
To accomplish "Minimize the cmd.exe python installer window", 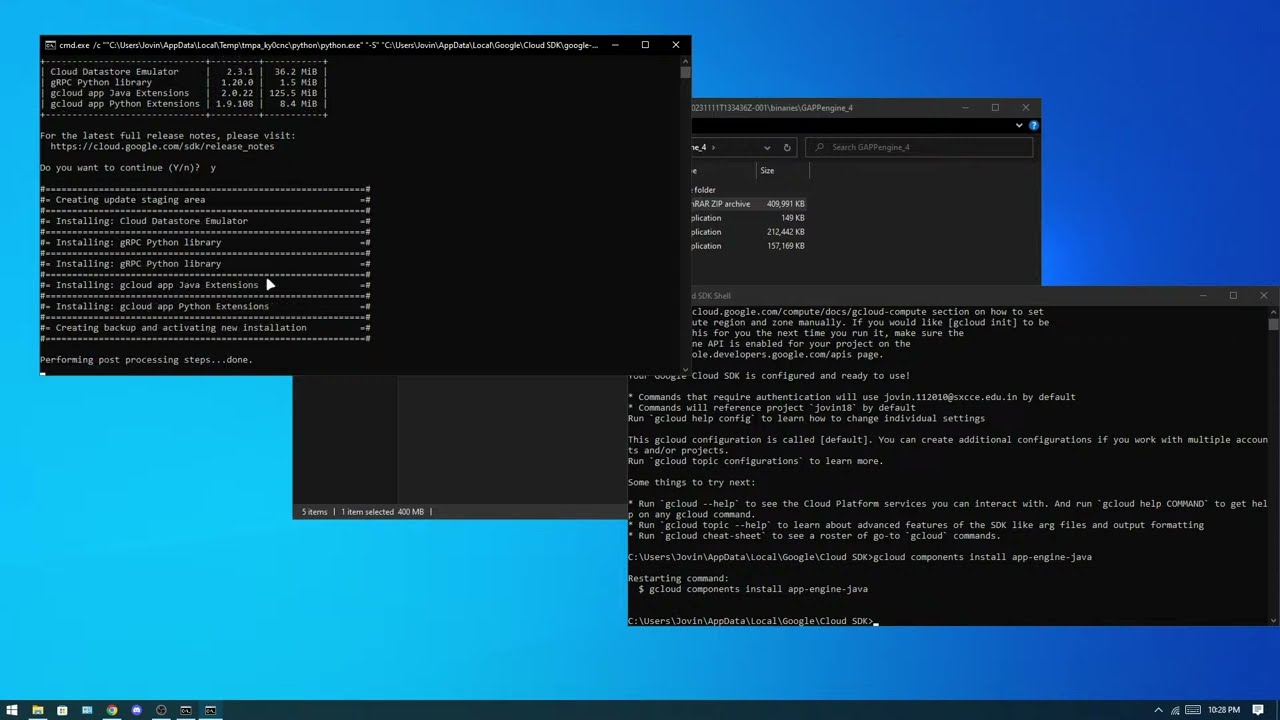I will (x=615, y=45).
